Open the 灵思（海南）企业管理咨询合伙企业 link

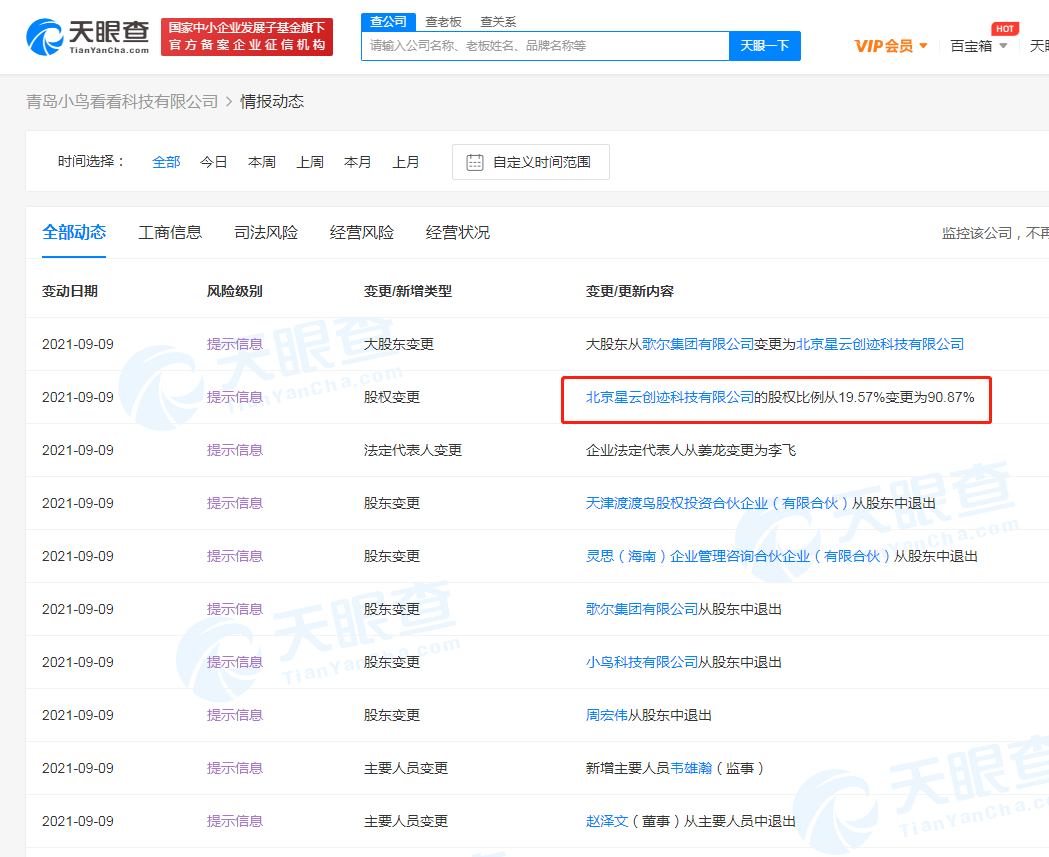point(739,556)
